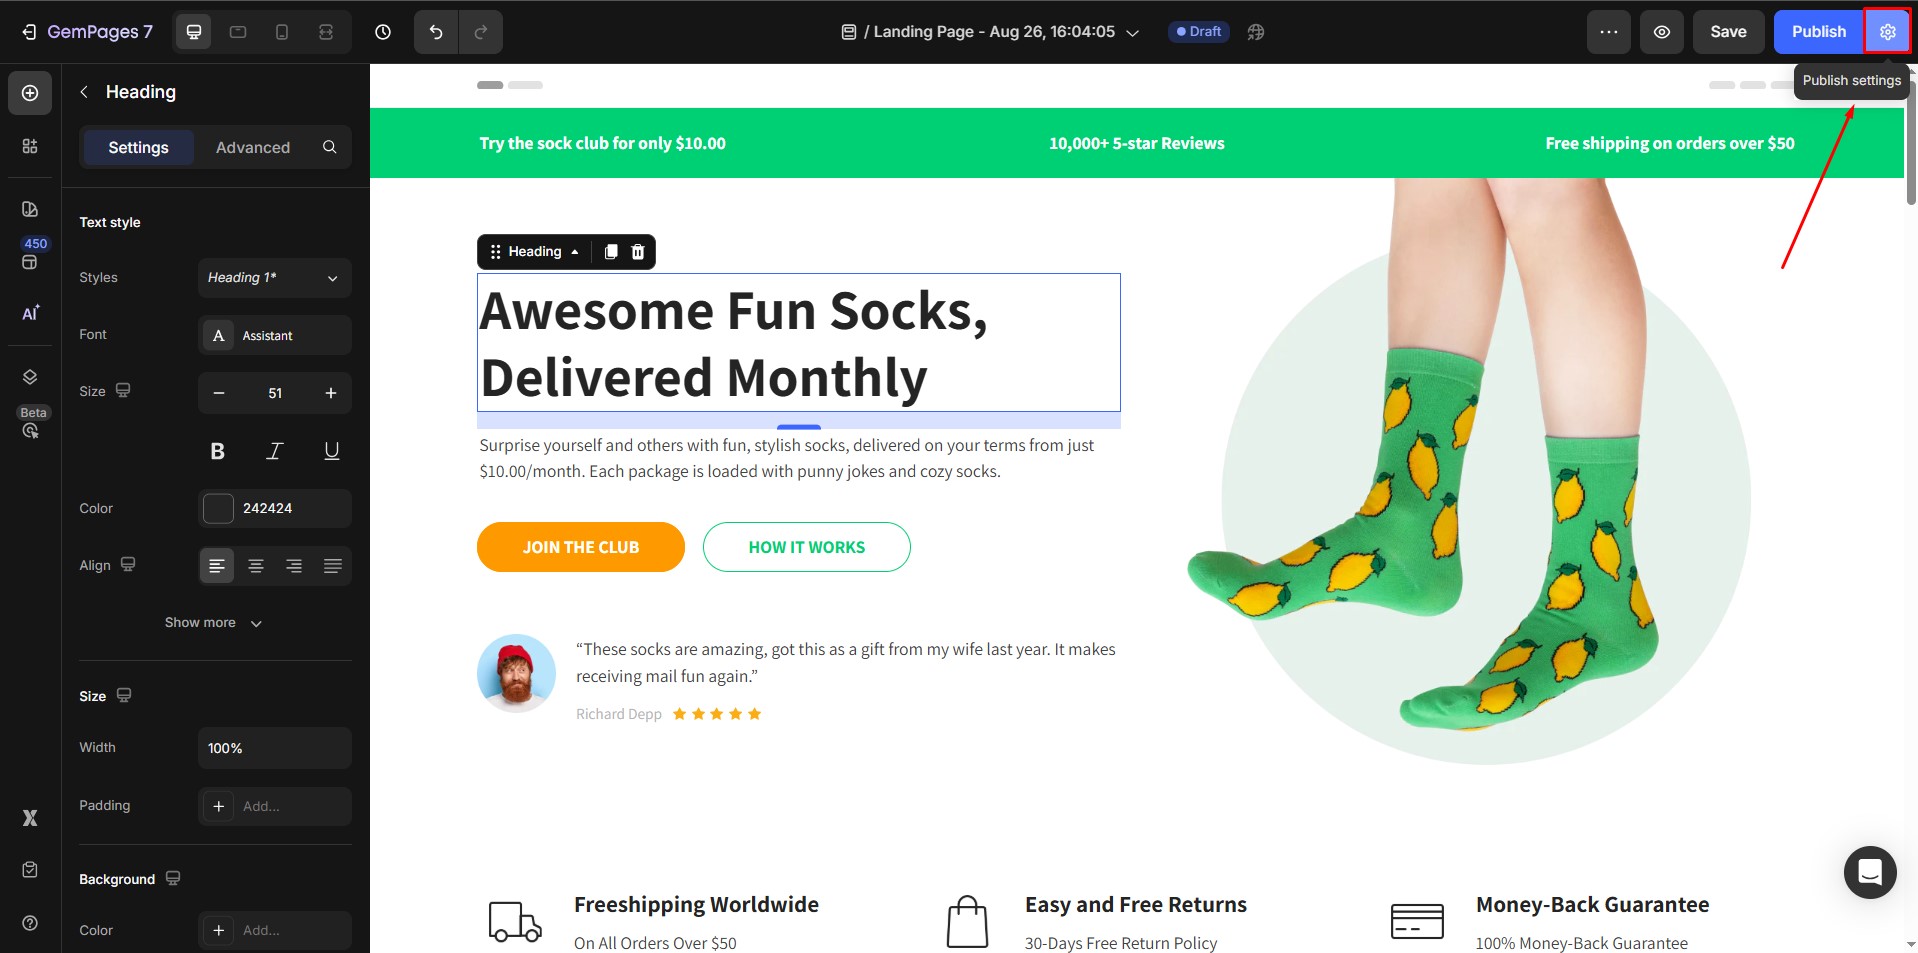Open version history clock icon
The width and height of the screenshot is (1918, 953).
click(x=383, y=32)
